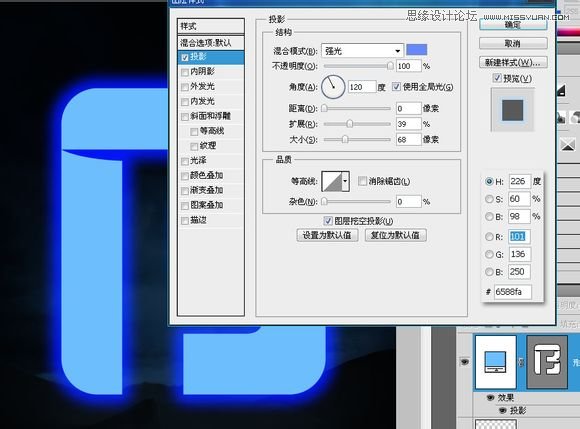Select the blue B radio button next to 250

489,272
